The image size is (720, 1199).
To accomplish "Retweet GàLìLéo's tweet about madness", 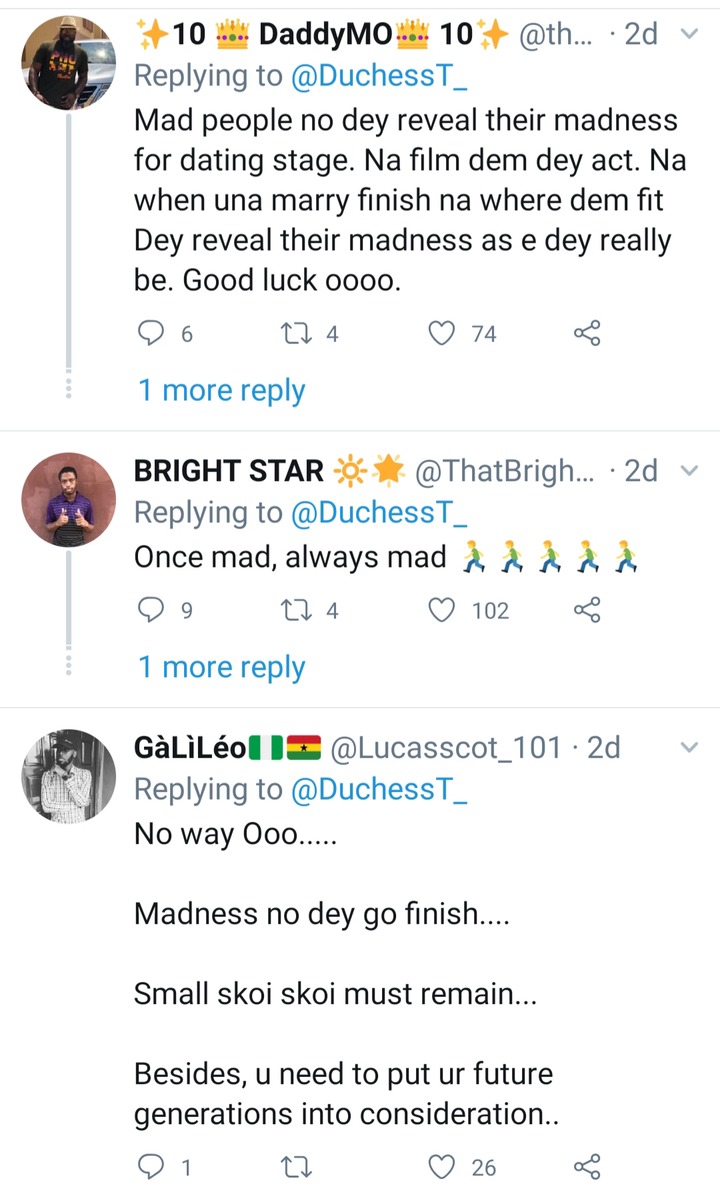I will tap(298, 1166).
